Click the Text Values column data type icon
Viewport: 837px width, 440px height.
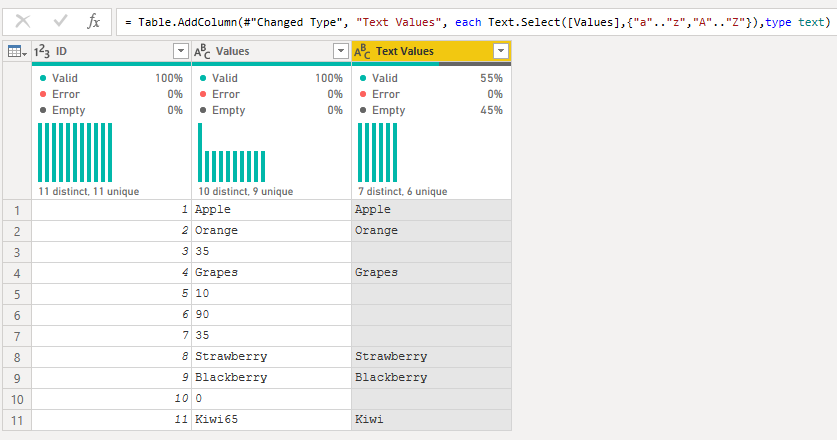click(x=362, y=51)
